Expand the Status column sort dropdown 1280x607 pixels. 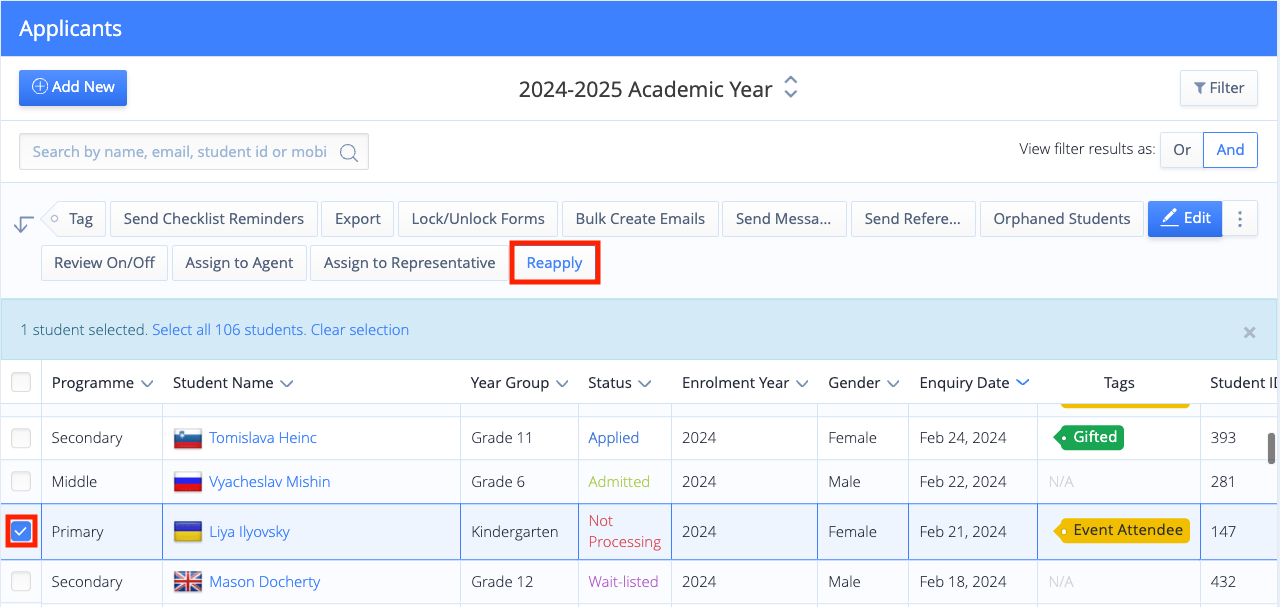click(645, 383)
